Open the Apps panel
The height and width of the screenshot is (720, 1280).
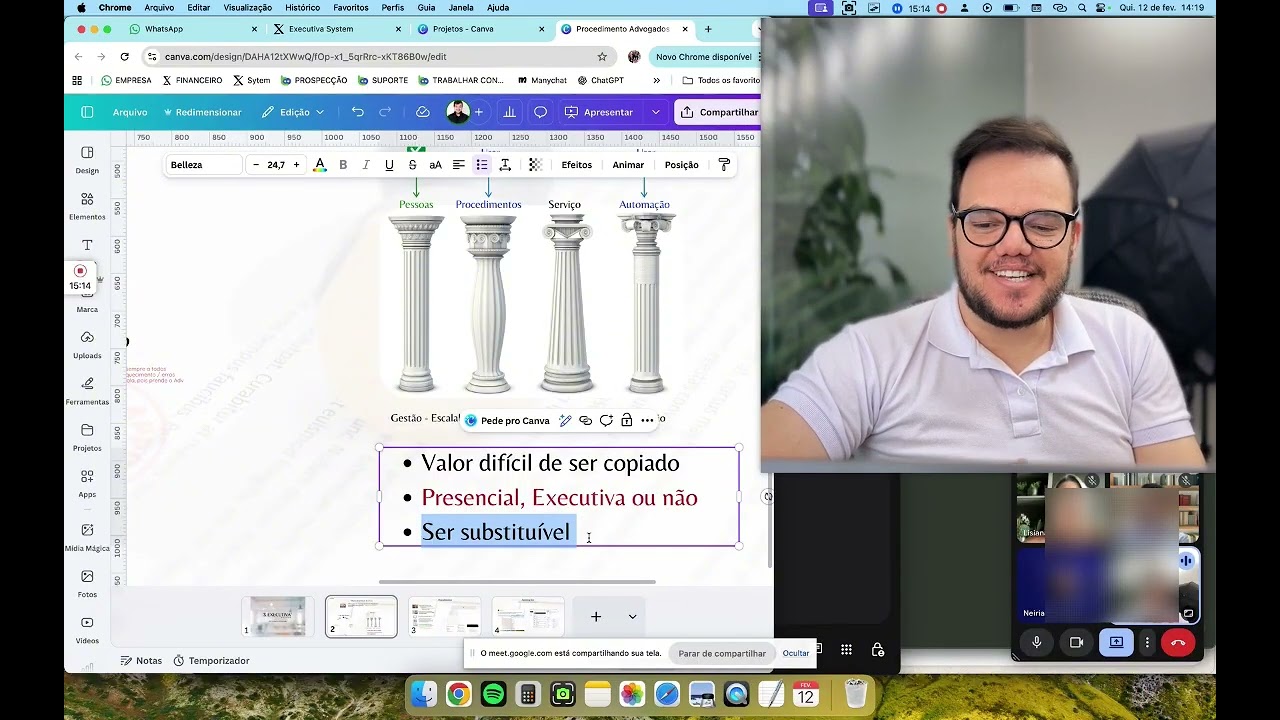tap(87, 483)
